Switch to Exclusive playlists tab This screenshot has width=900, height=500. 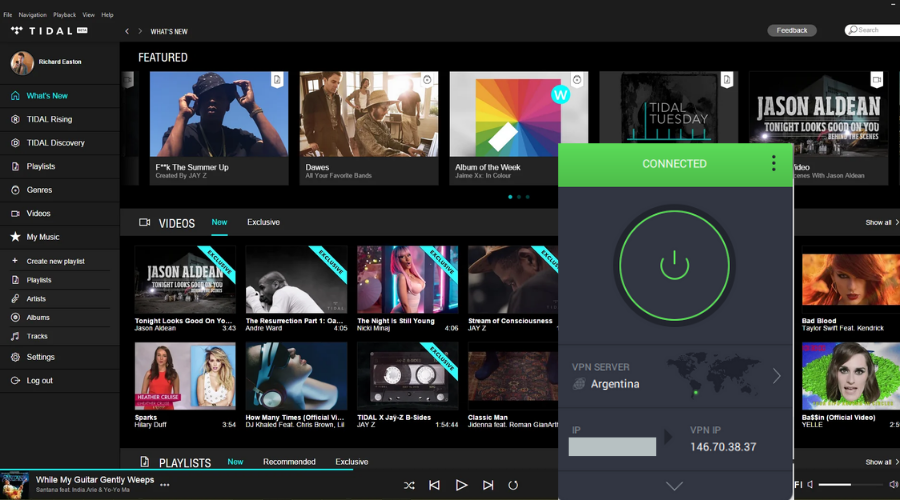(x=352, y=462)
